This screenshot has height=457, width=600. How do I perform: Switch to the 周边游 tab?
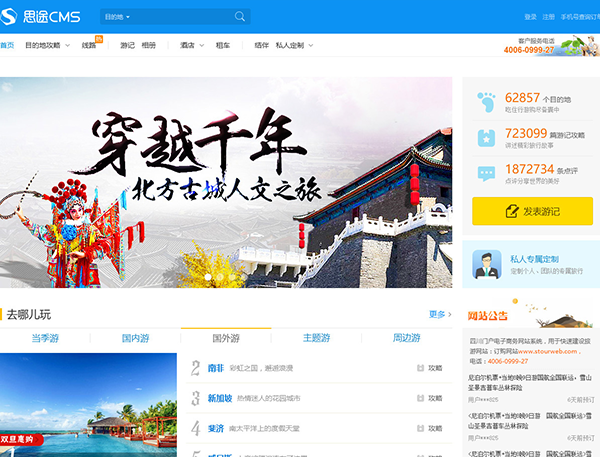pos(407,338)
